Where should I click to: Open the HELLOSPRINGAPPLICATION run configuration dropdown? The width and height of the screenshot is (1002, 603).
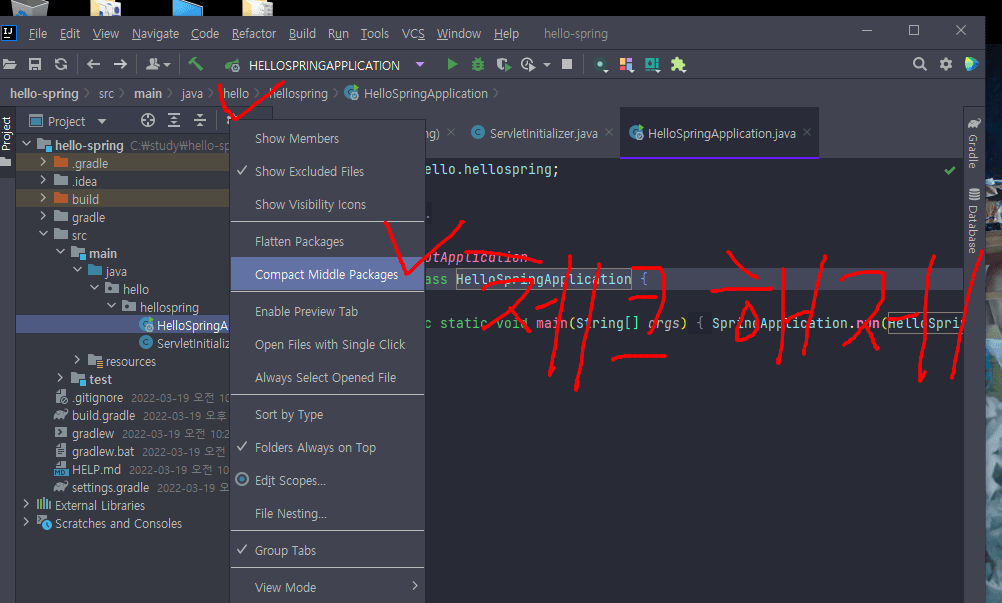point(324,65)
